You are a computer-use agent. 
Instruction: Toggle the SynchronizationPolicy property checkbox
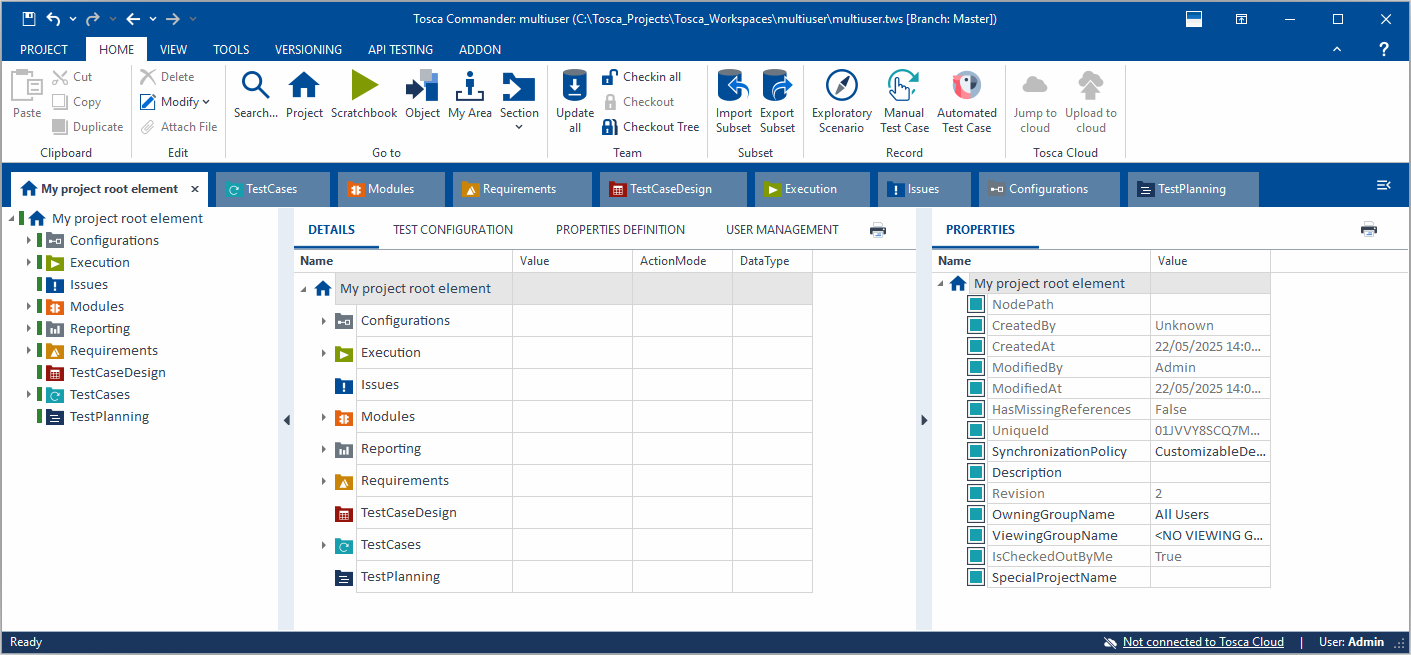pos(976,451)
